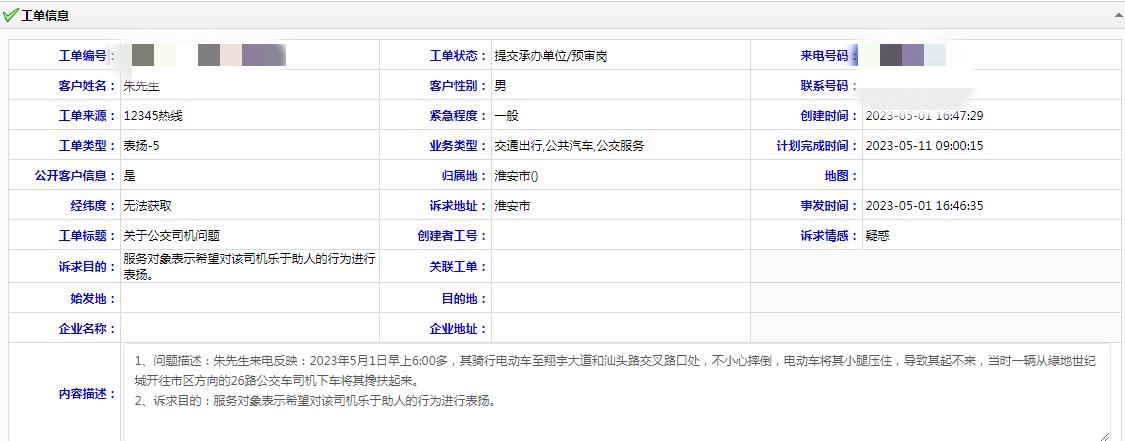Select the 工单类型 label
The width and height of the screenshot is (1125, 441).
click(87, 146)
